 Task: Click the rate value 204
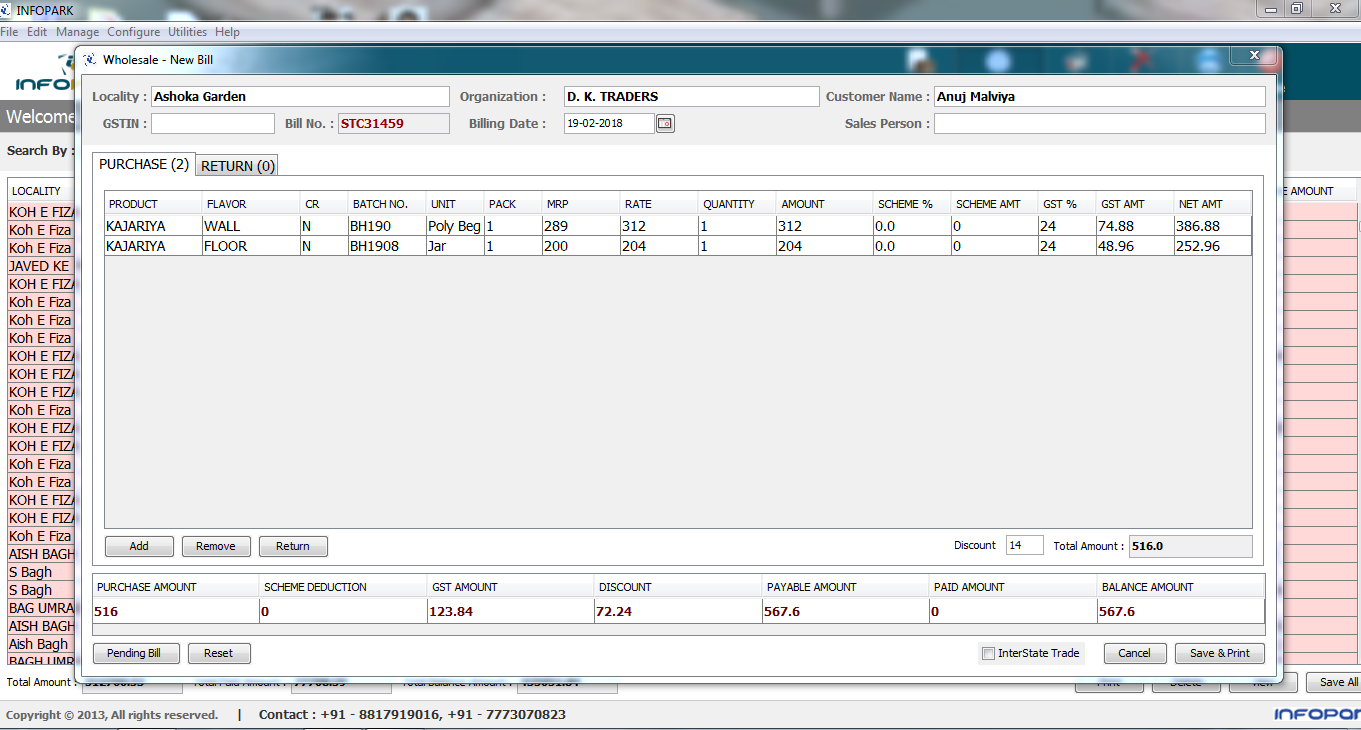click(x=660, y=246)
